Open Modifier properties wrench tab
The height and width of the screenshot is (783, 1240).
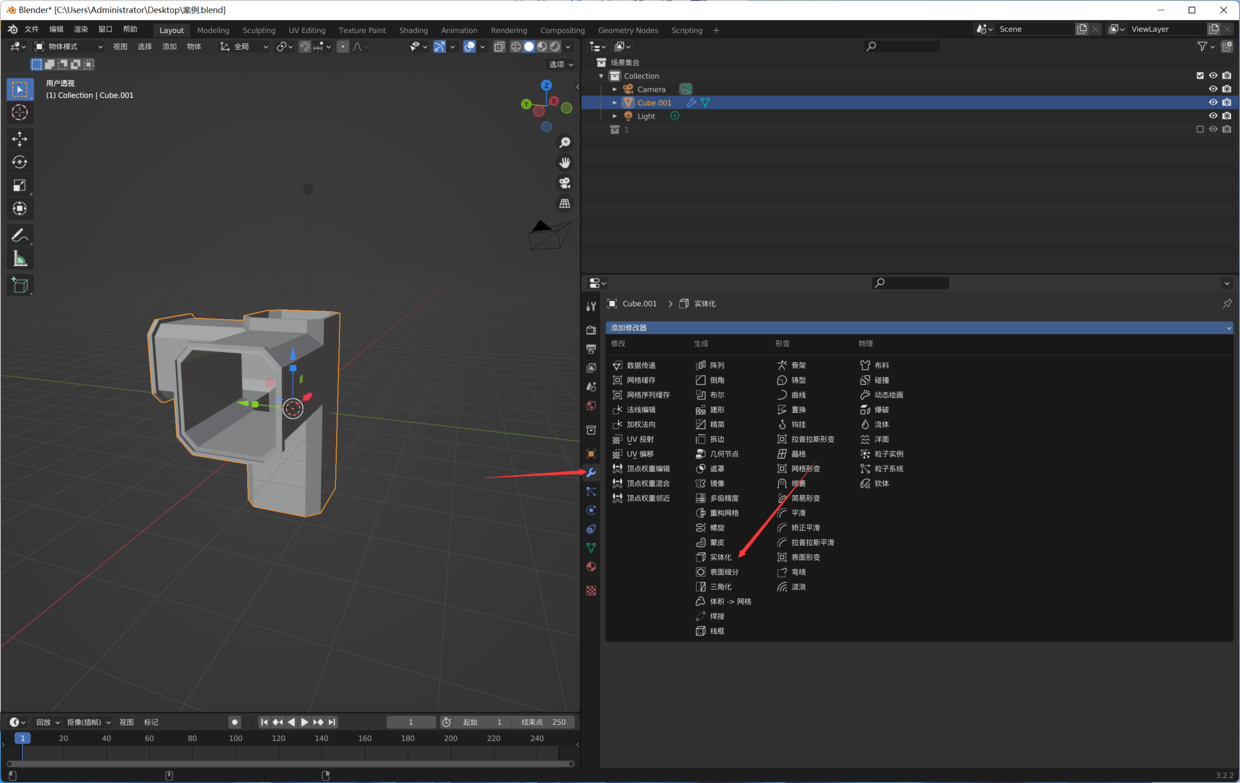point(591,473)
